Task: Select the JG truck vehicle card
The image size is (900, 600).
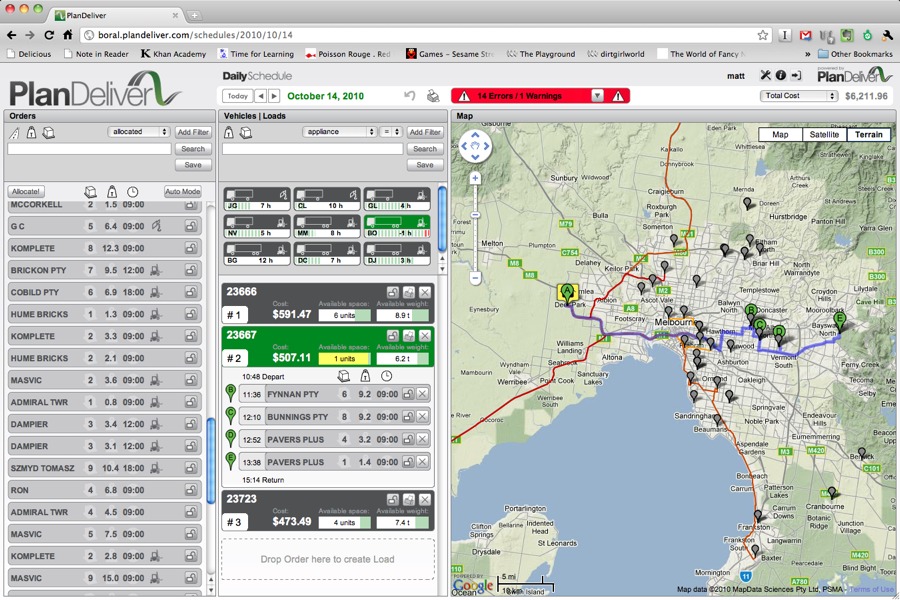Action: (257, 199)
